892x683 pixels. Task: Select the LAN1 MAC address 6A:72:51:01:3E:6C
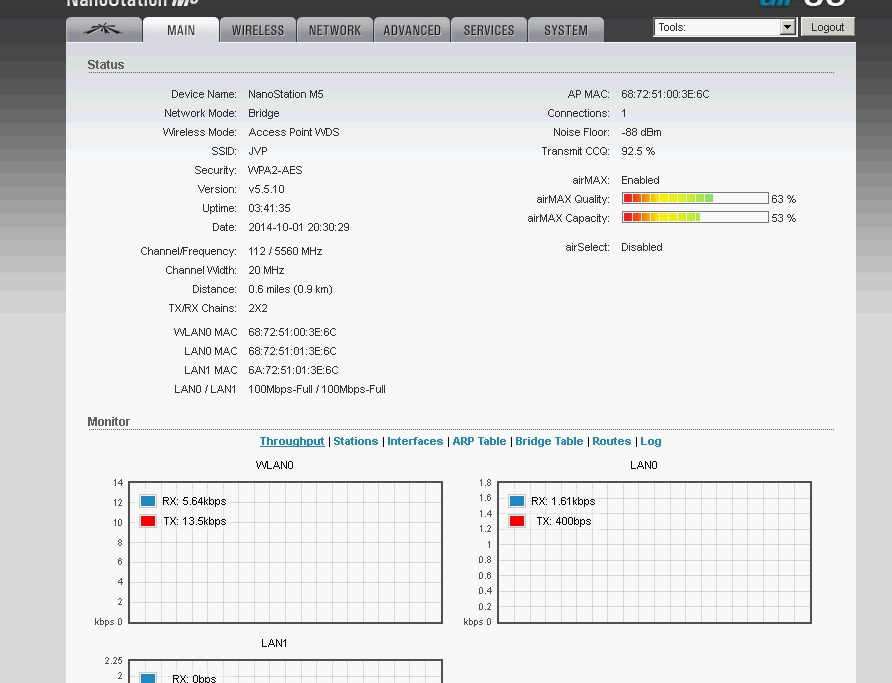(293, 370)
